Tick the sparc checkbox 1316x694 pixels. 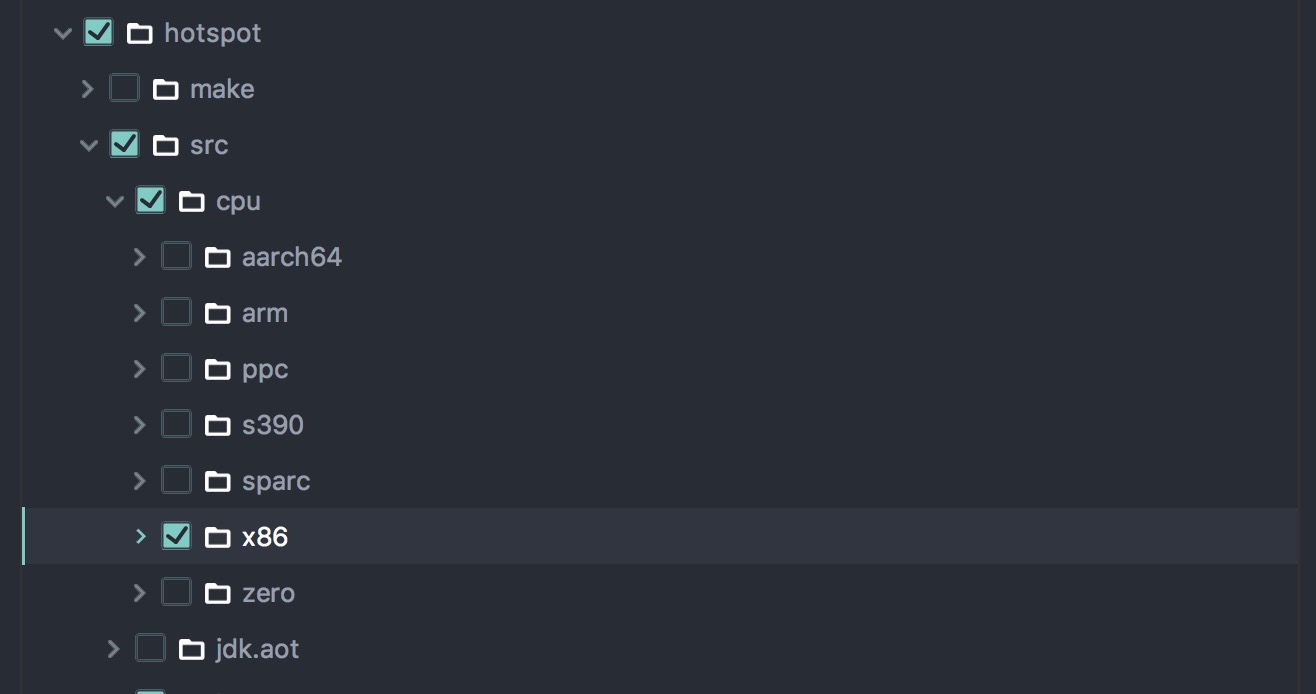pyautogui.click(x=176, y=480)
